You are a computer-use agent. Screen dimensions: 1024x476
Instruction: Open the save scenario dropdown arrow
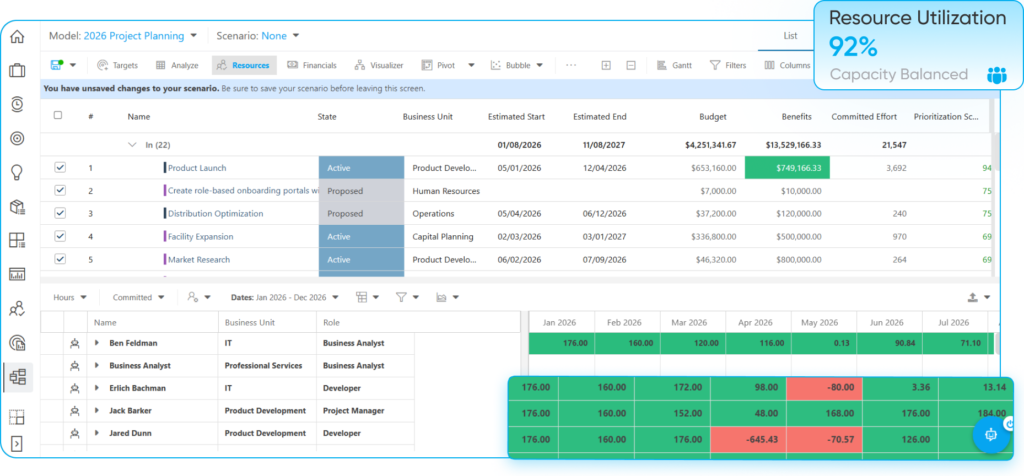coord(73,65)
